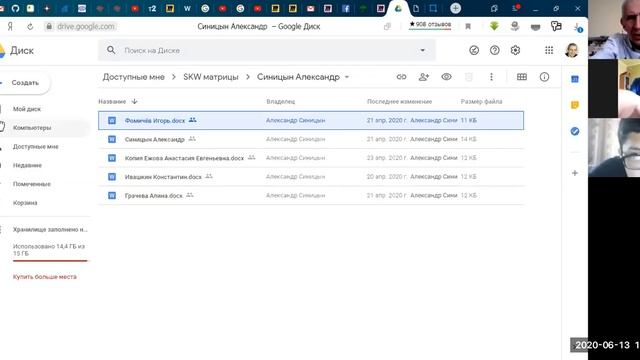The image size is (640, 360).
Task: Click the Google account avatar
Action: pos(571,50)
